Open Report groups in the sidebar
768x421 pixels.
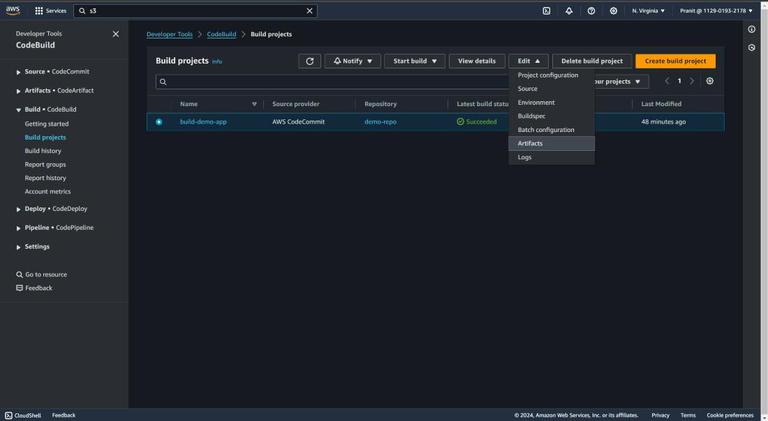pos(45,164)
